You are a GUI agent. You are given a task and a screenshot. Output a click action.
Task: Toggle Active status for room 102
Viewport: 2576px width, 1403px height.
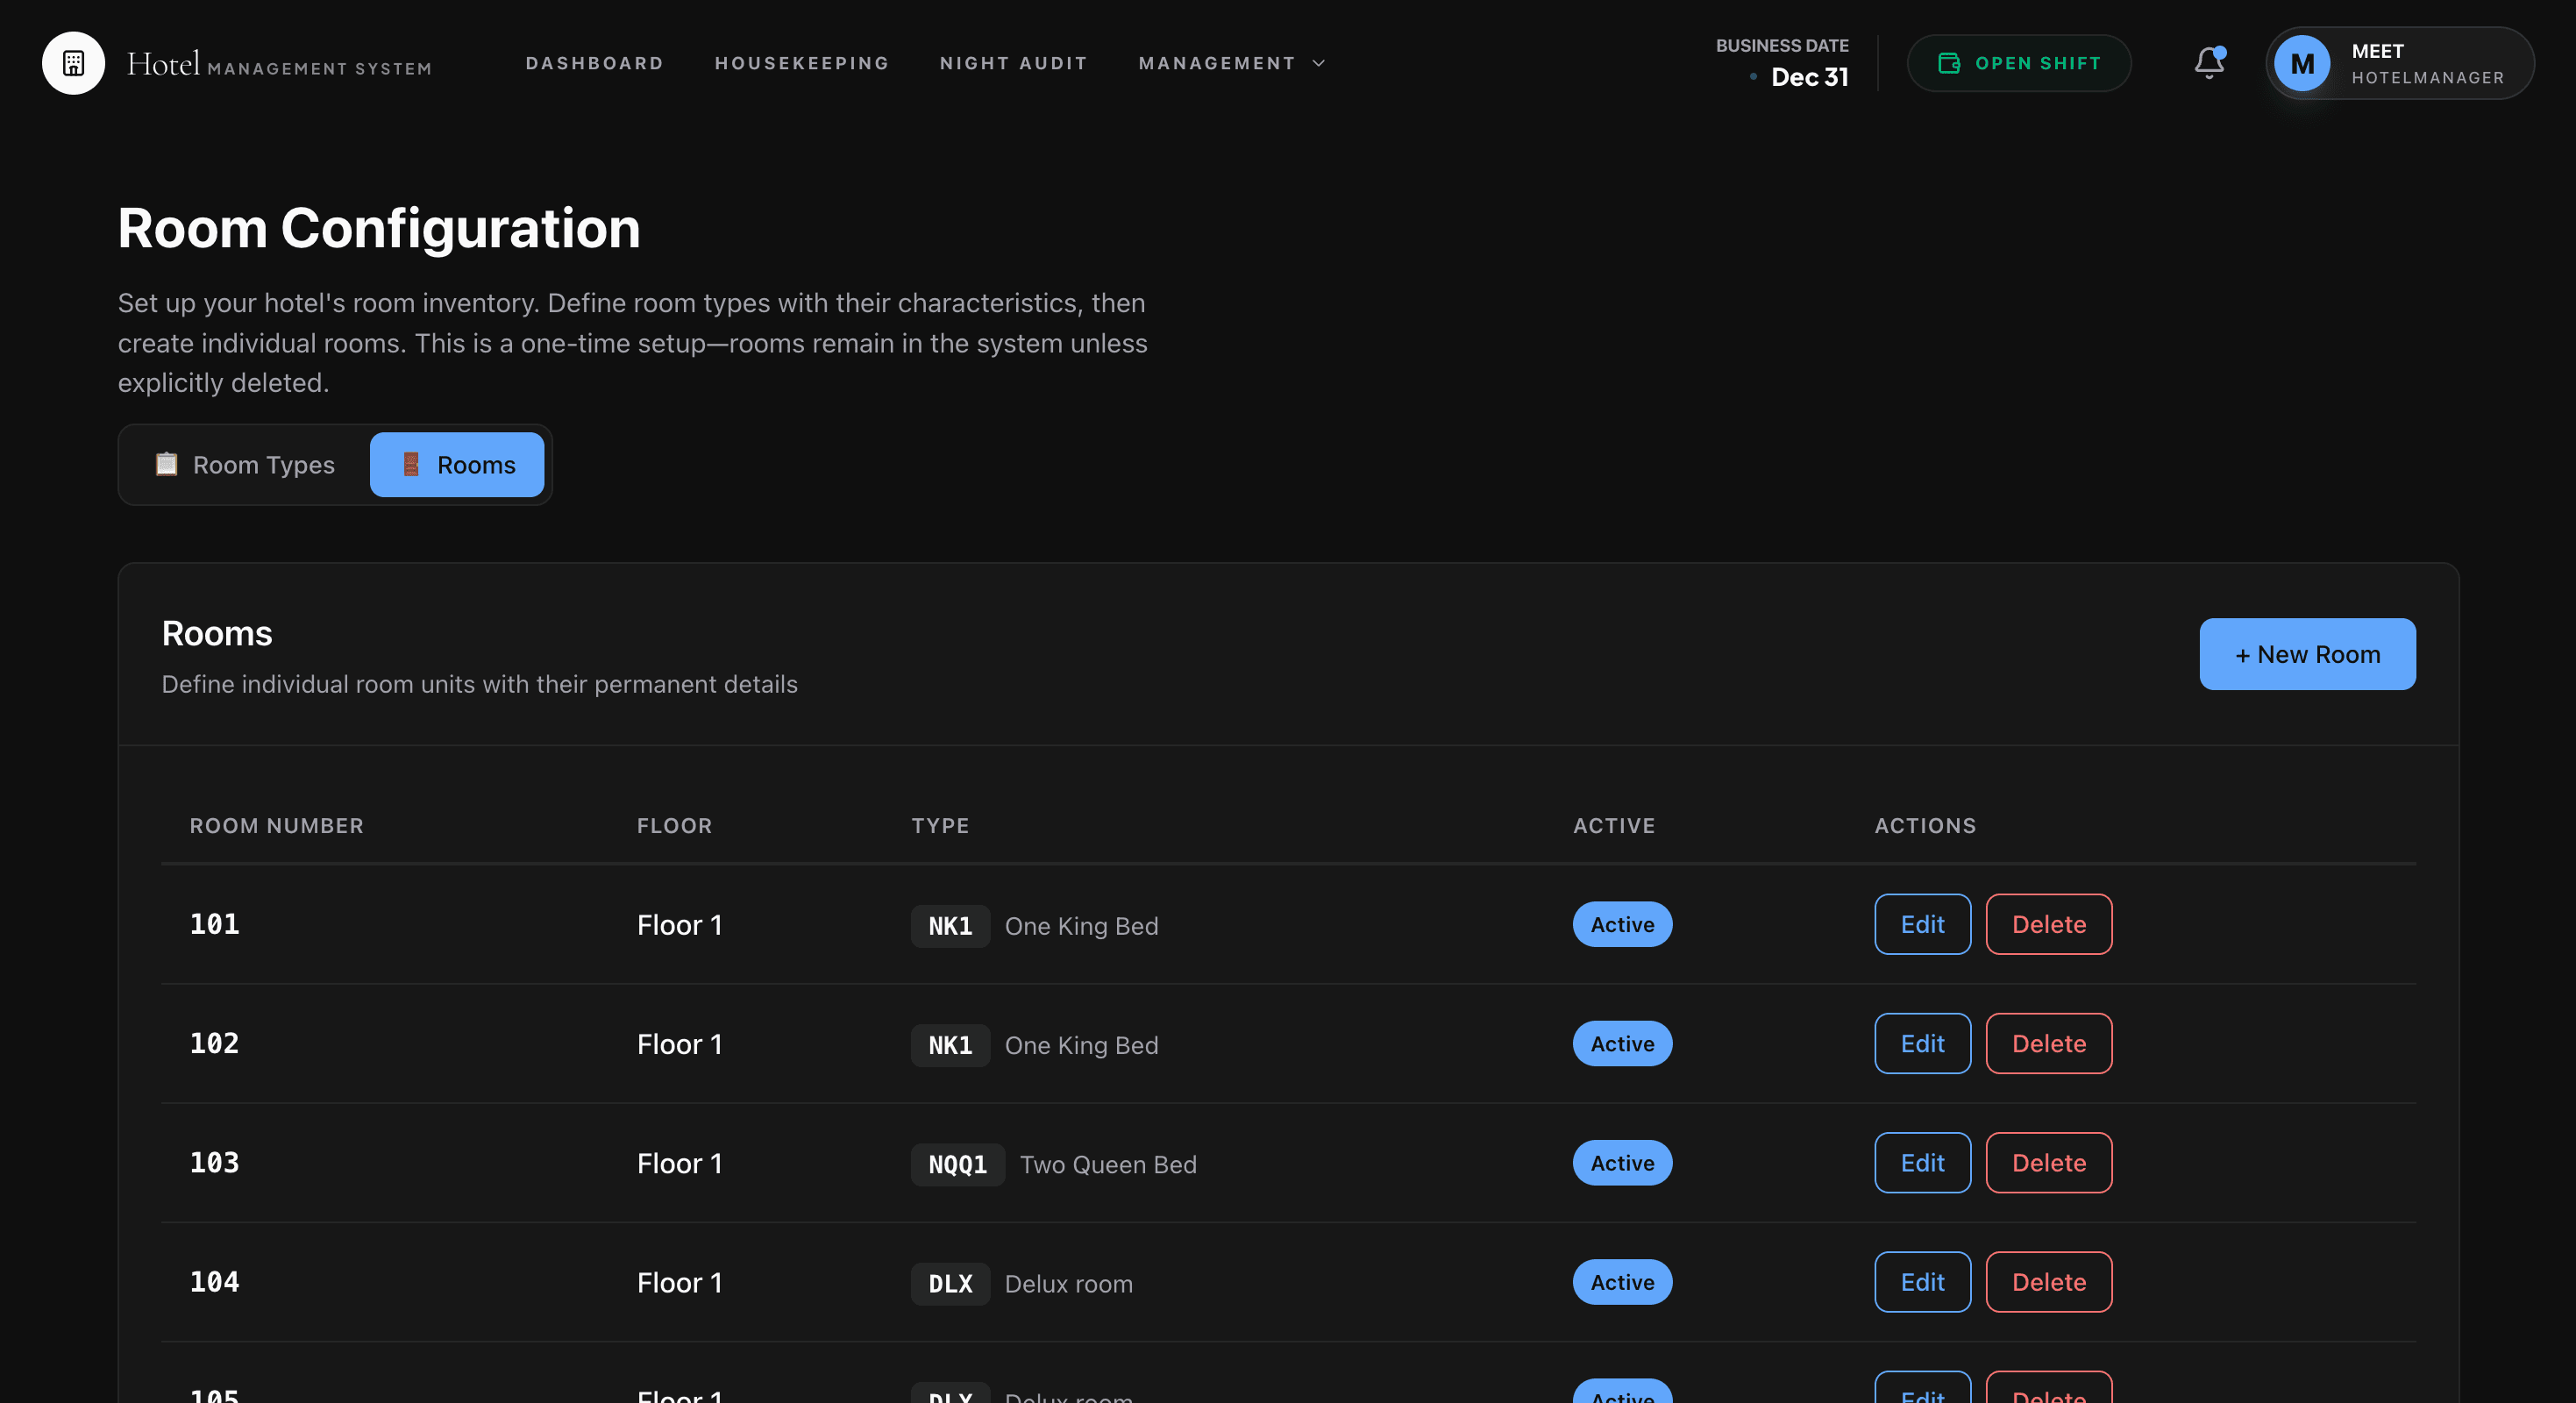1622,1043
